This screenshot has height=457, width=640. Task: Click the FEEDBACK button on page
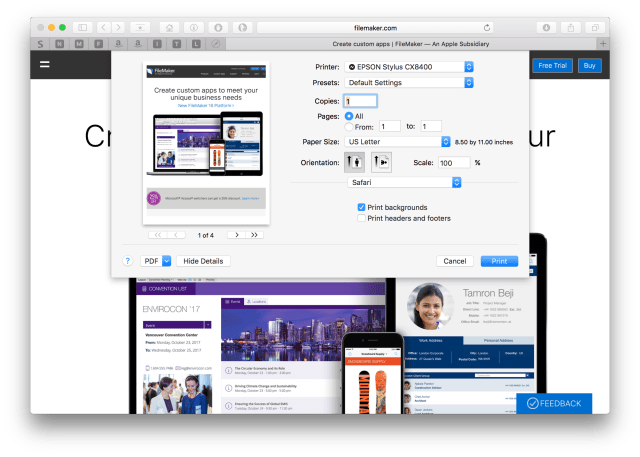[x=554, y=404]
